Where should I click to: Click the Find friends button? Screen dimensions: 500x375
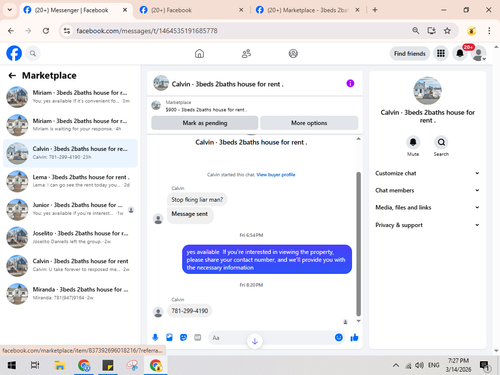[x=410, y=53]
